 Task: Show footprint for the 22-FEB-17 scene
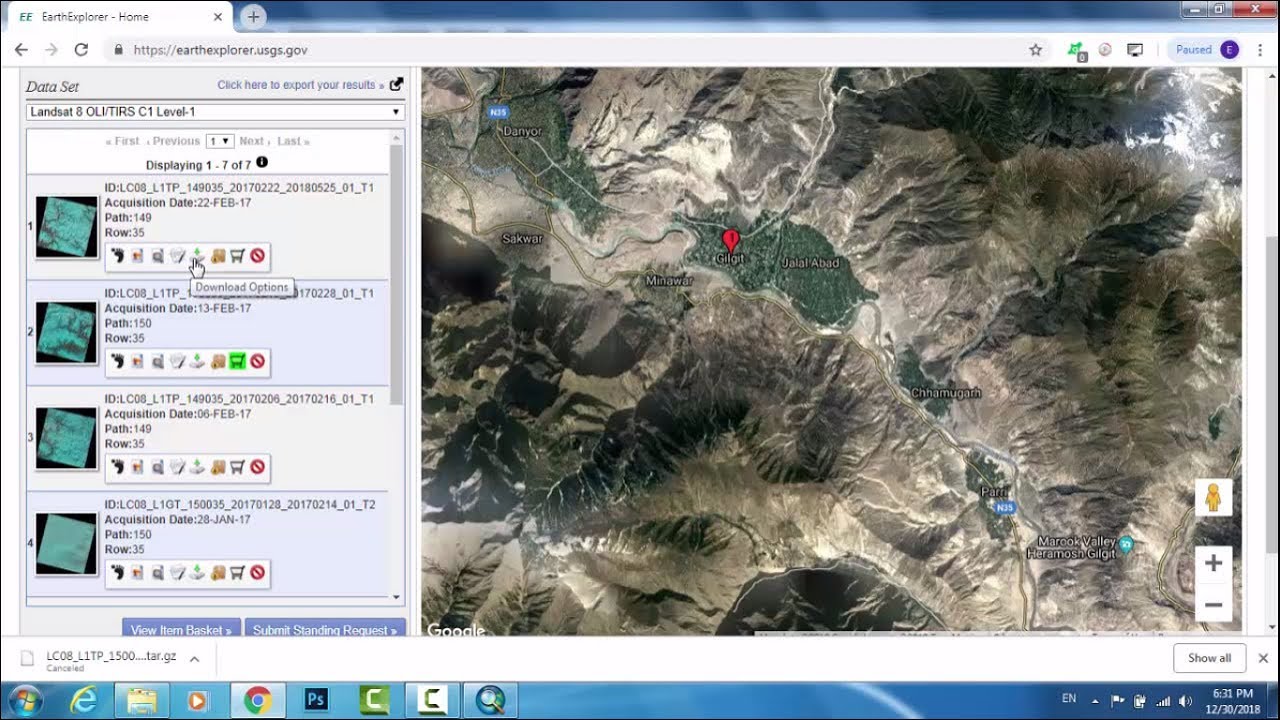click(x=118, y=256)
